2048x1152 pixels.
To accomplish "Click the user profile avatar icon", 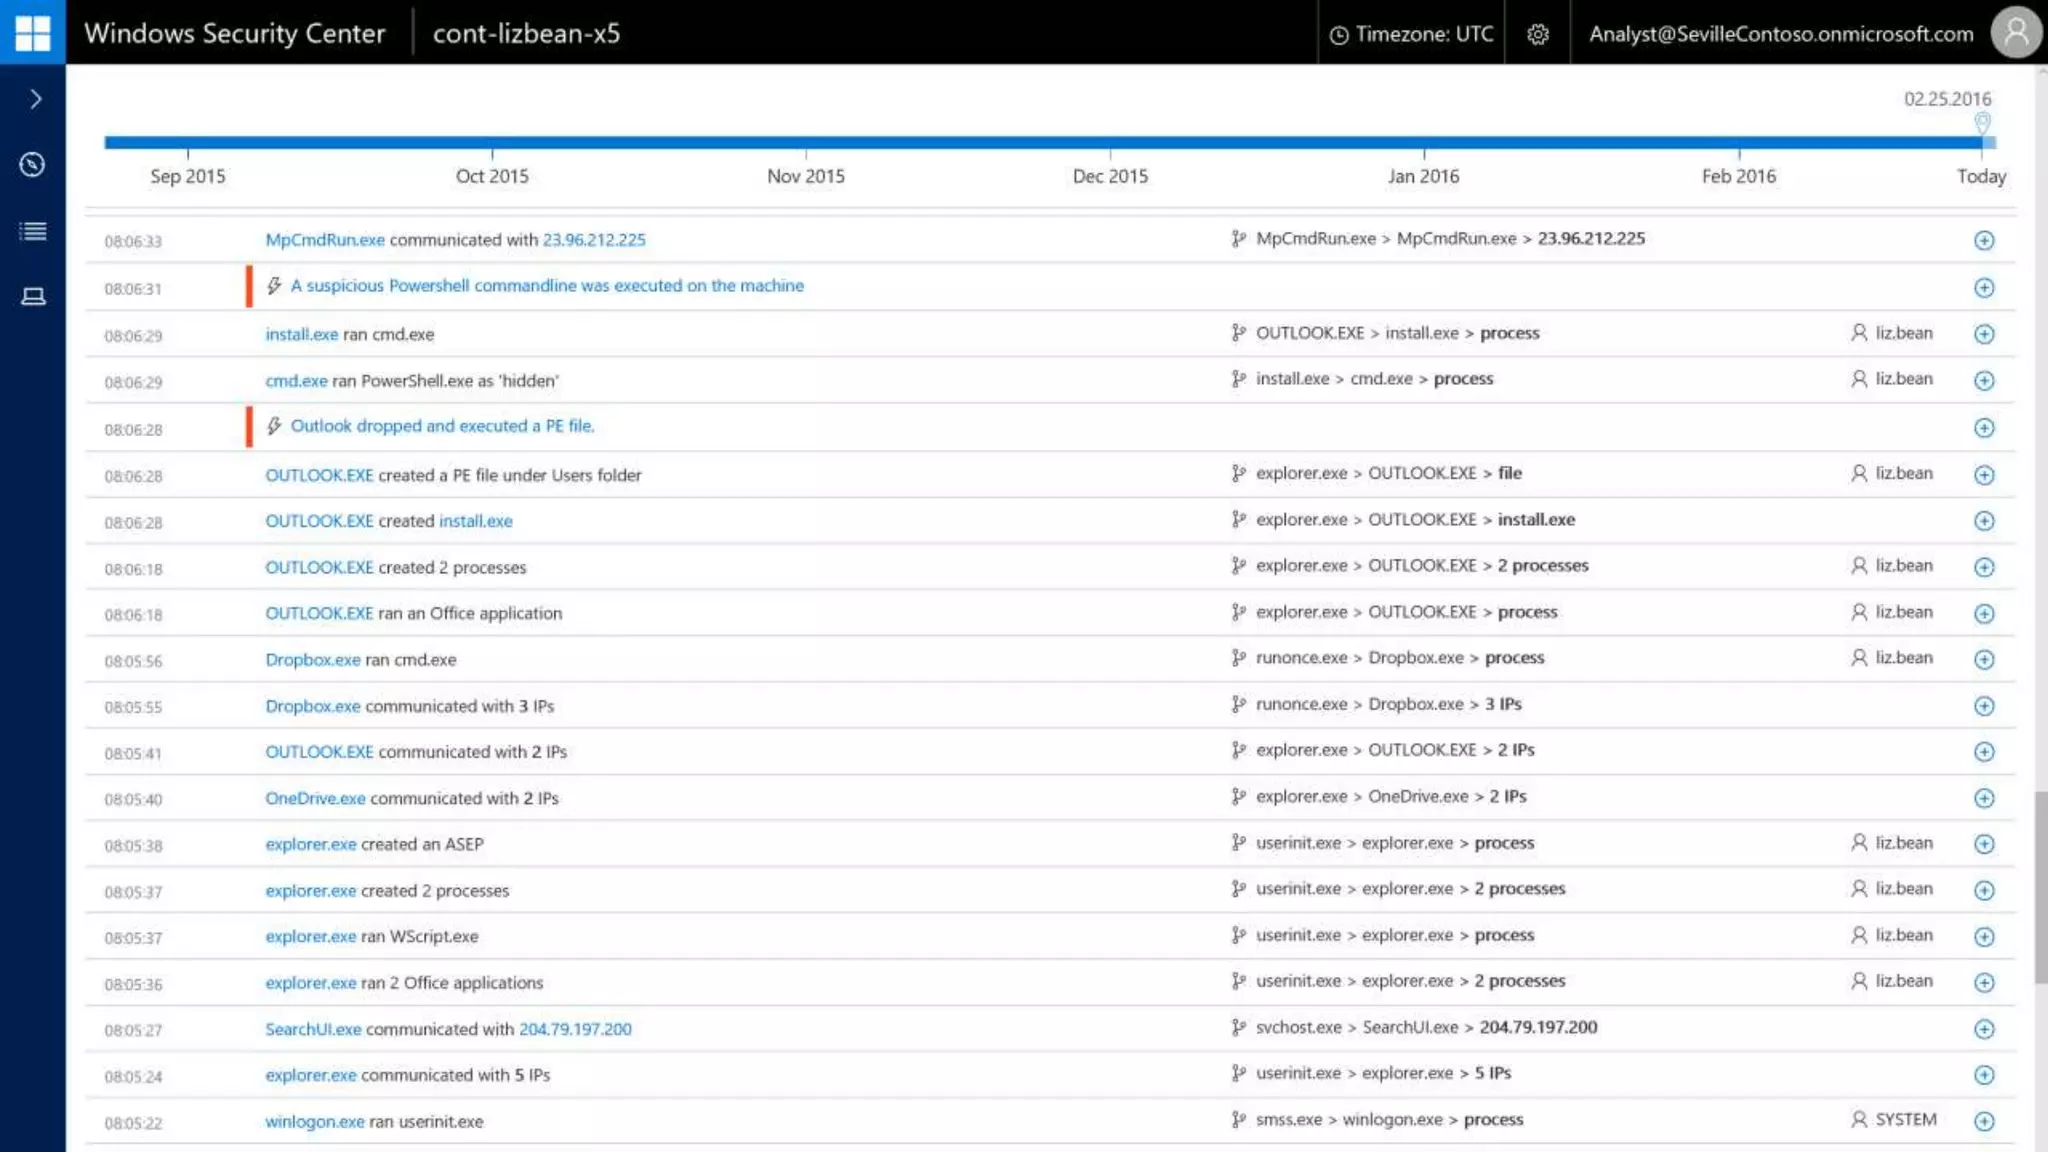I will 2016,33.
